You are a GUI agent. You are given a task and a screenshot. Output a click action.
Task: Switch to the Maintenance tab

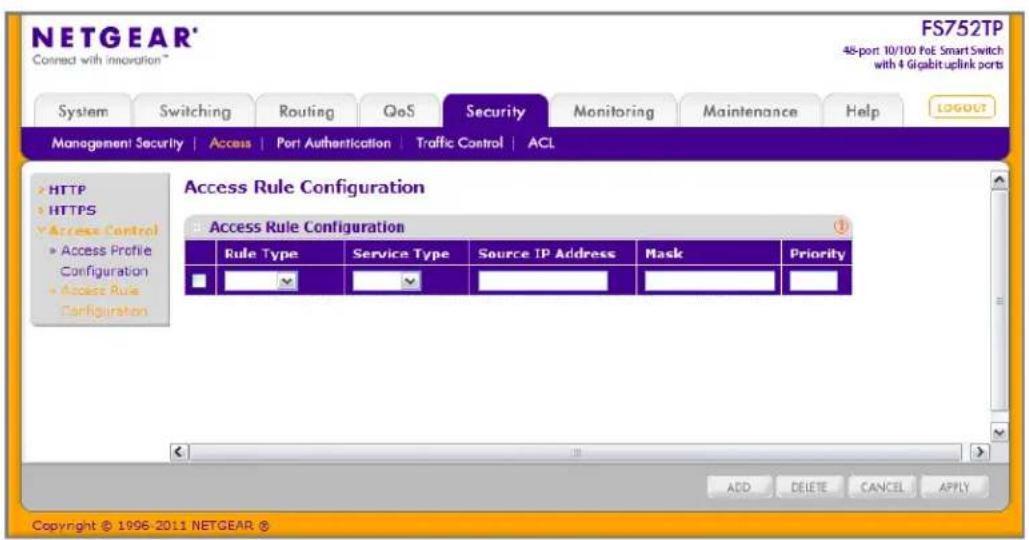coord(750,112)
